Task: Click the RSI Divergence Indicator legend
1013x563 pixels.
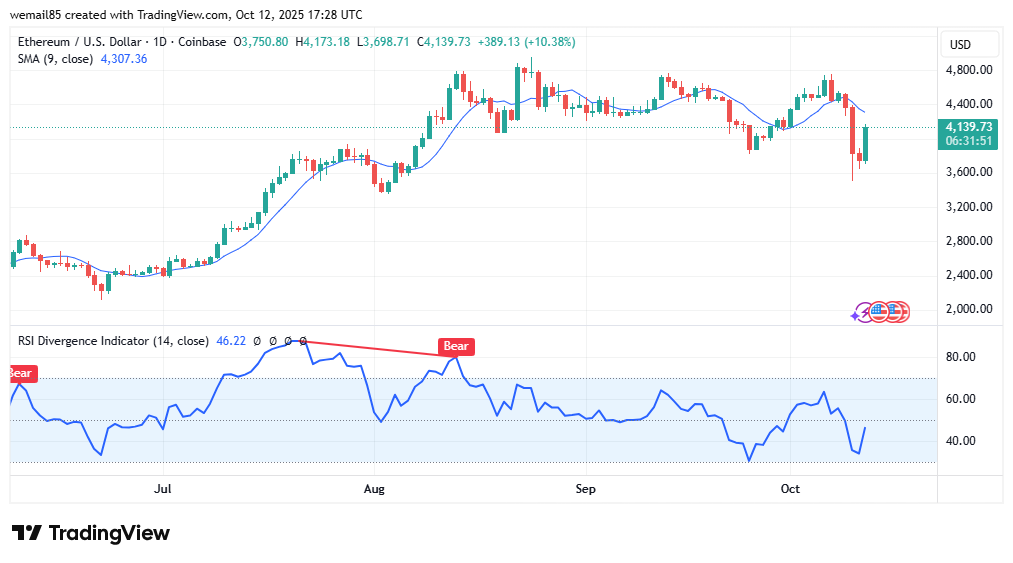Action: (113, 341)
